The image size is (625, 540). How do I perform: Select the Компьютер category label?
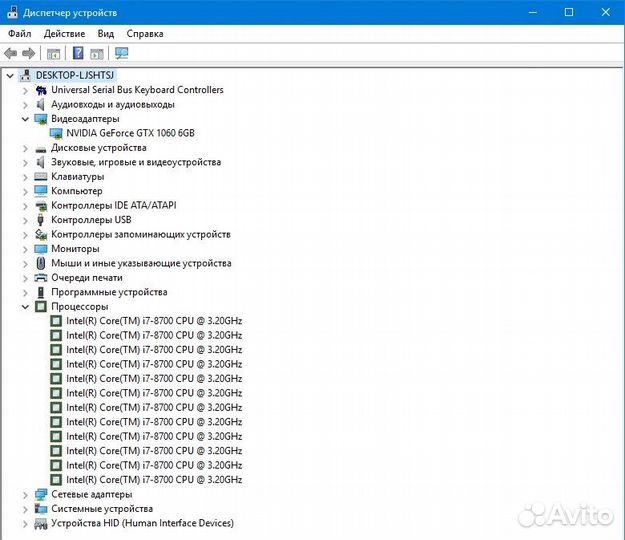point(77,191)
